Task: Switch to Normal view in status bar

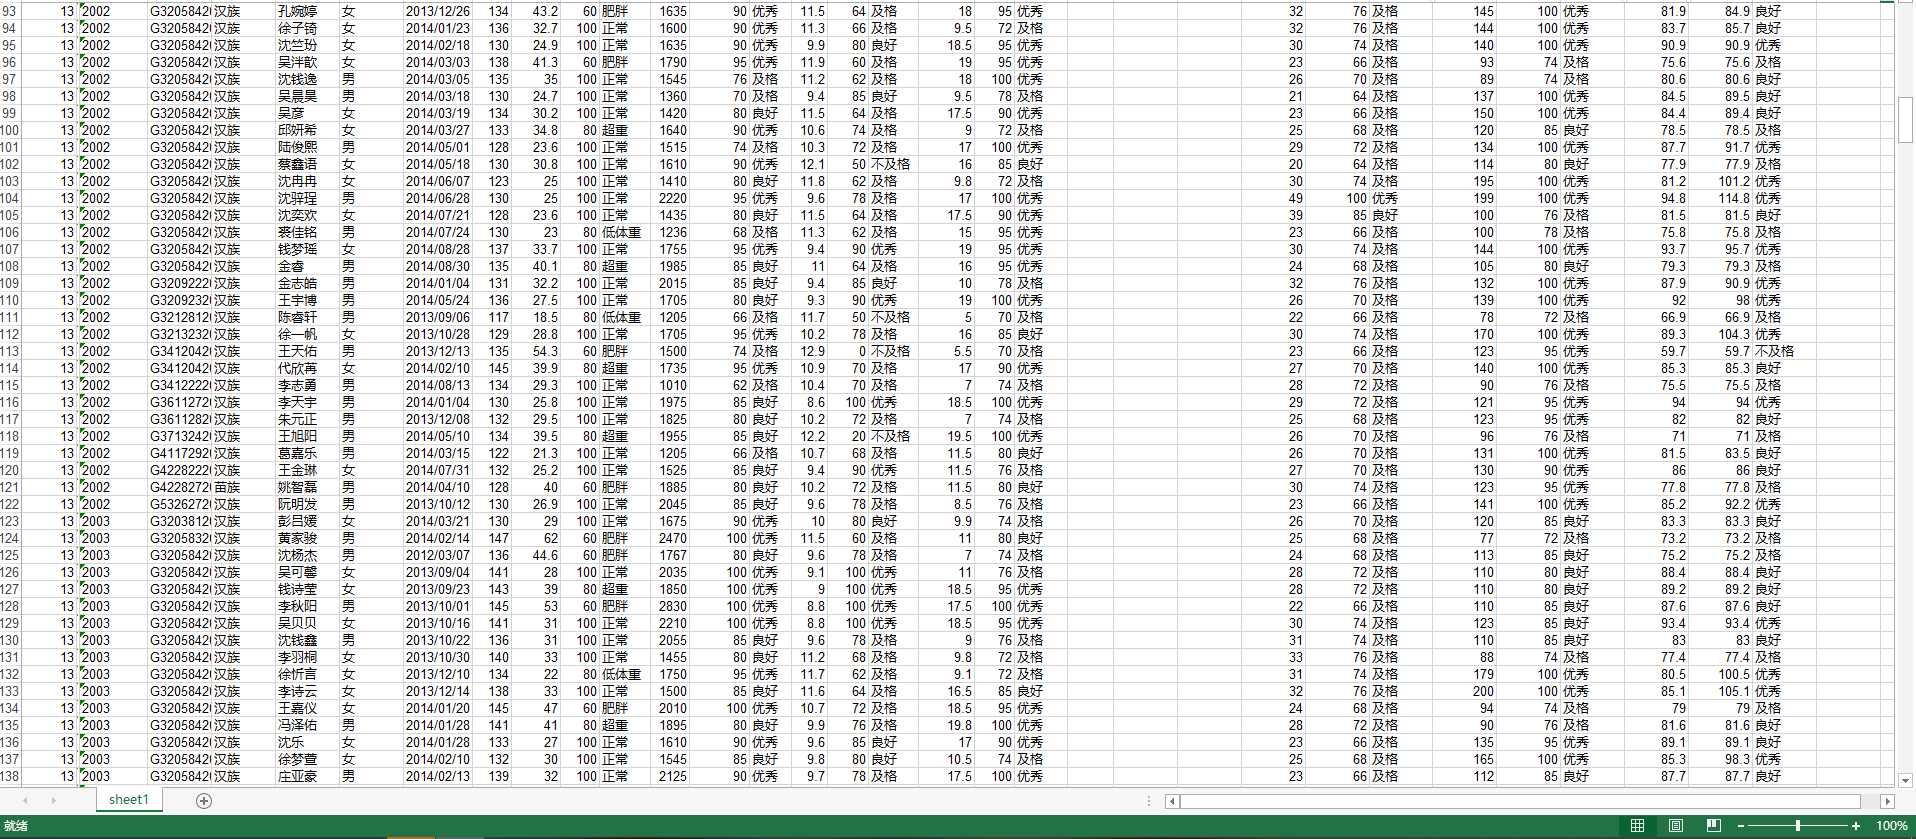Action: 1637,826
